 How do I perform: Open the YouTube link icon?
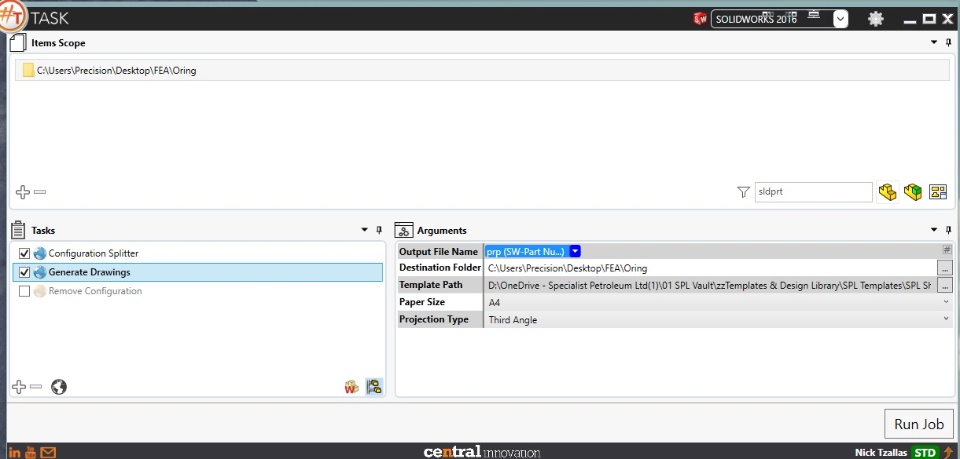[31, 453]
